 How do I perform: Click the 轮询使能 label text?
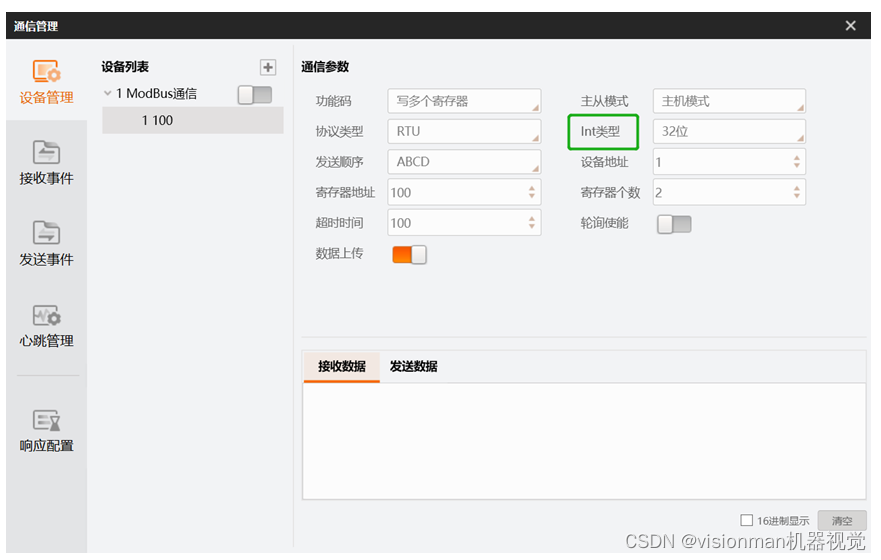tap(605, 223)
